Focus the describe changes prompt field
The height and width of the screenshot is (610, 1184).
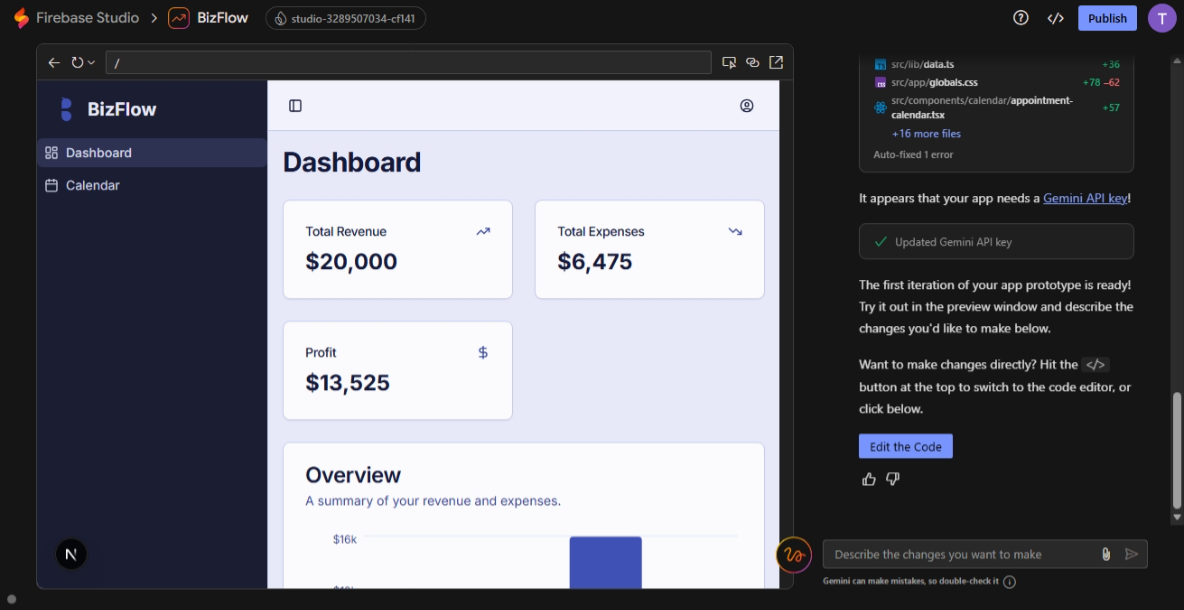click(960, 554)
